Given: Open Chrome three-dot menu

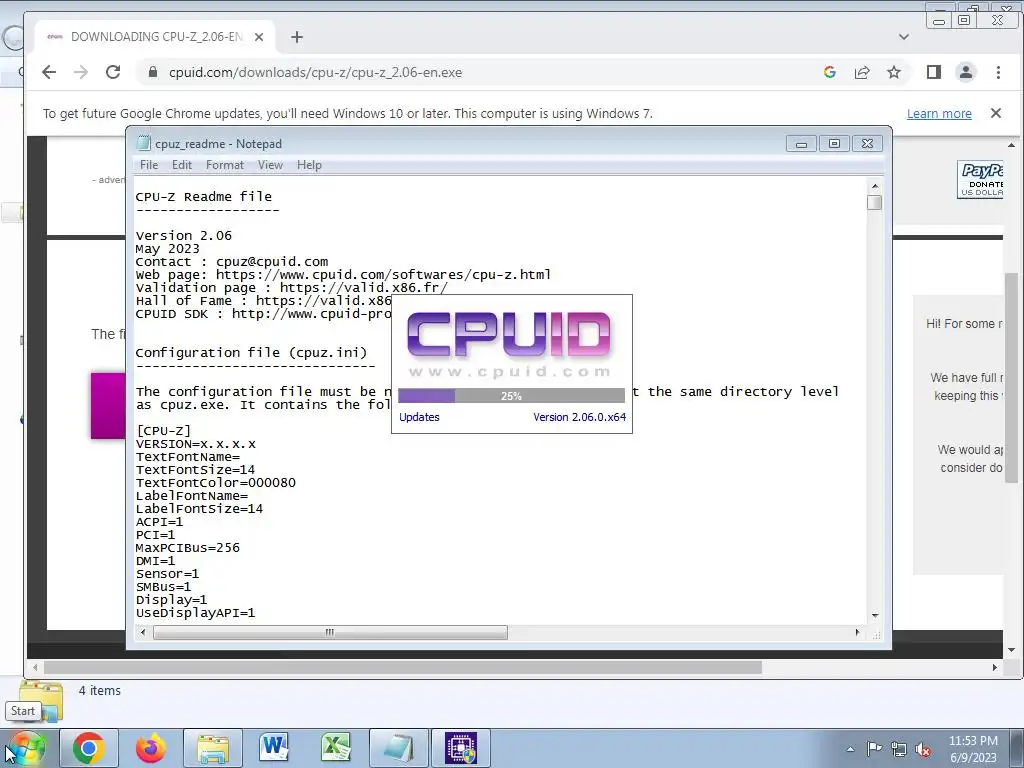Looking at the screenshot, I should click(998, 72).
